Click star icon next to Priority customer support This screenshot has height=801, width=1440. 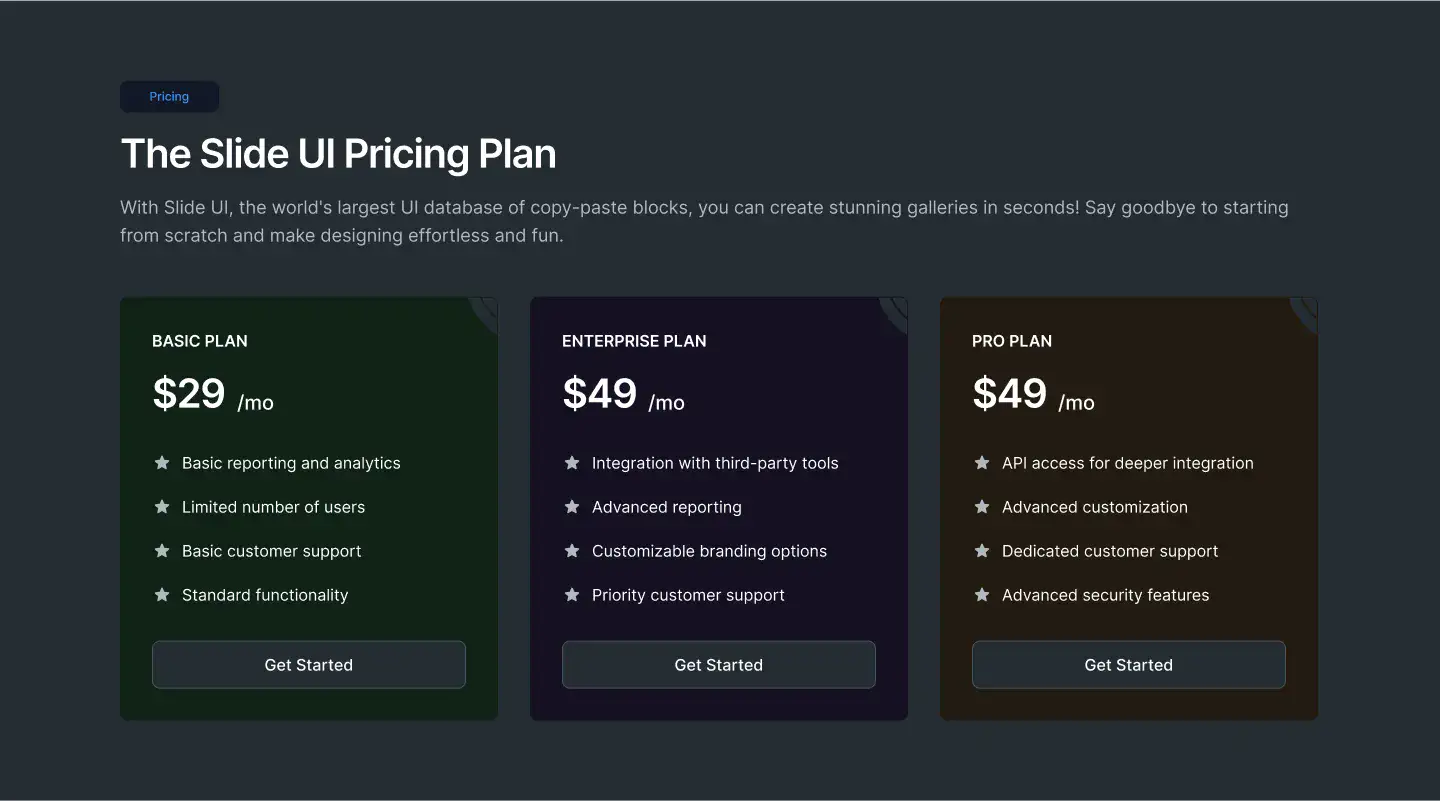572,595
